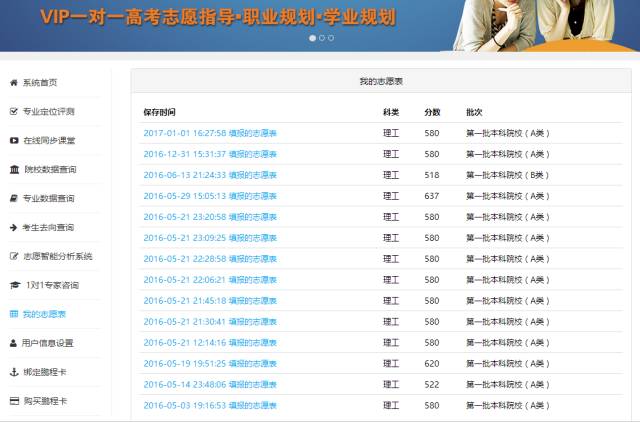Go to 绑定鹏程卡
This screenshot has height=422, width=640.
click(45, 372)
